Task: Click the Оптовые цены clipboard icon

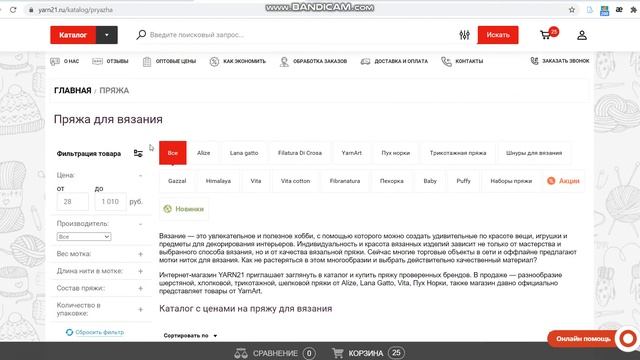Action: pyautogui.click(x=147, y=61)
